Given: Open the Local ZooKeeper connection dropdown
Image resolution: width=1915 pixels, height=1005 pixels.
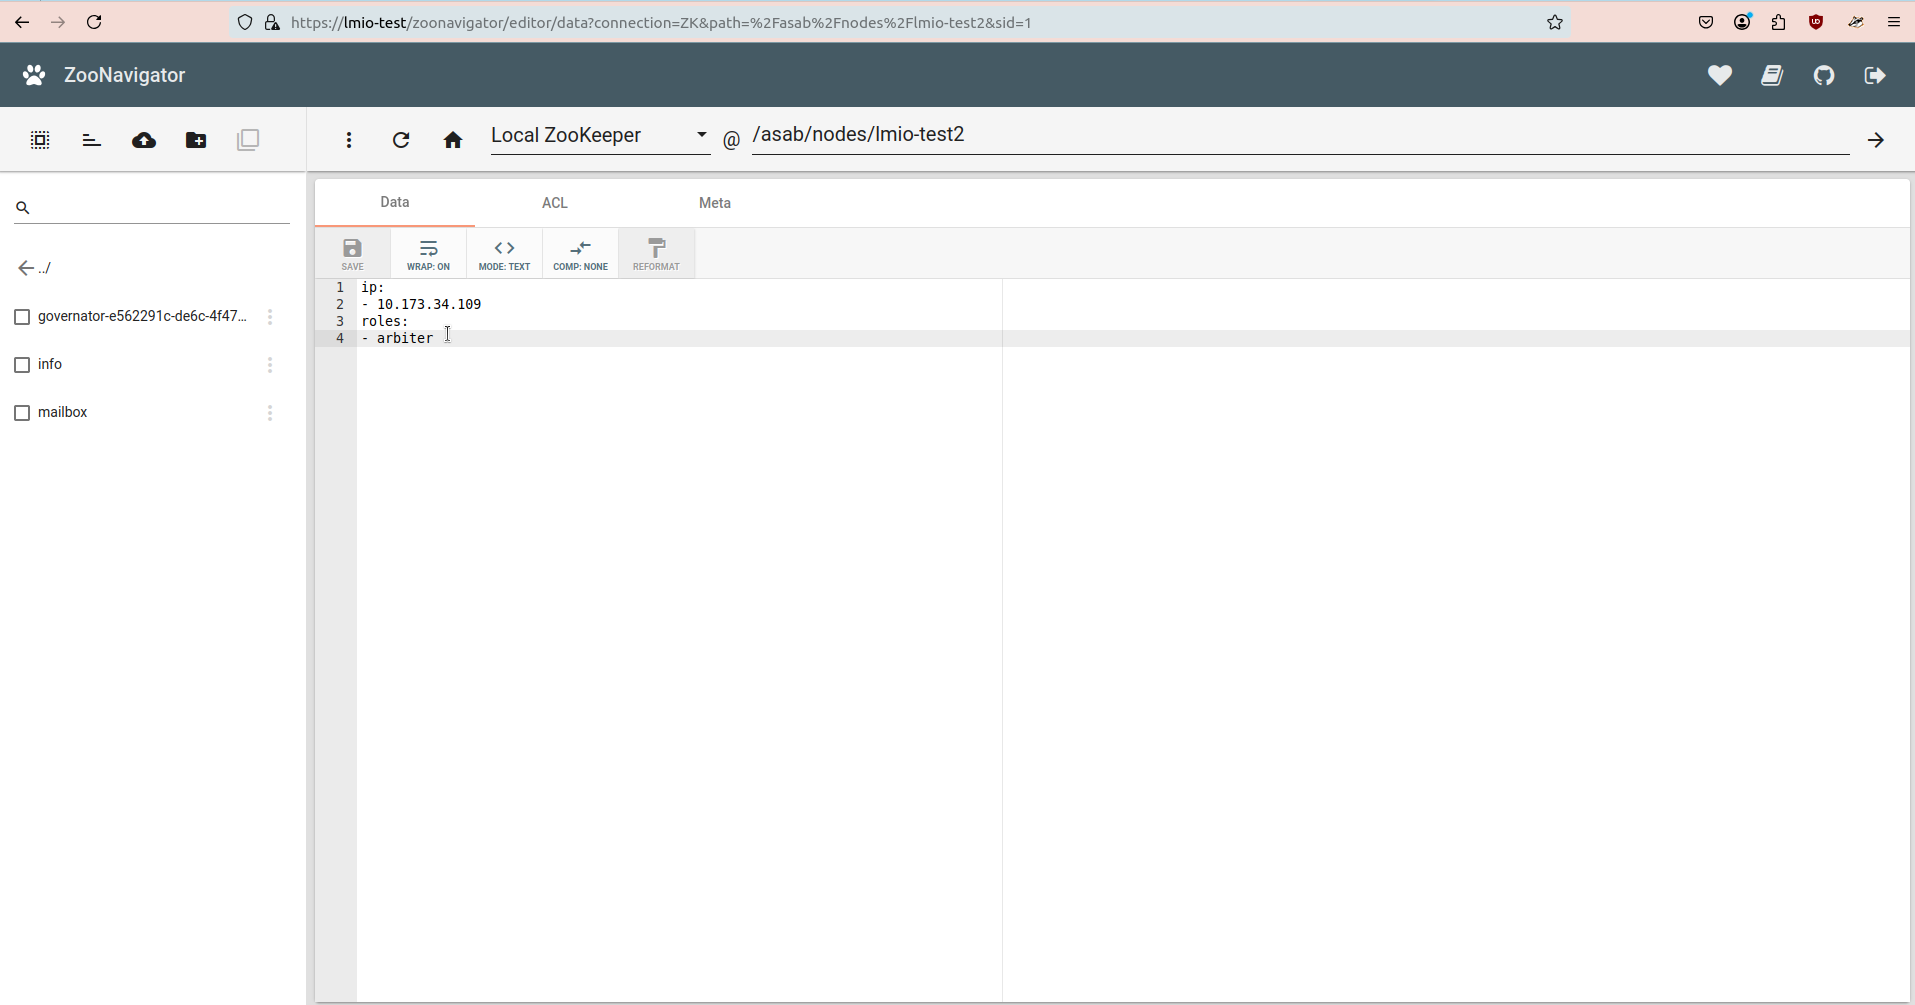Looking at the screenshot, I should coord(599,135).
